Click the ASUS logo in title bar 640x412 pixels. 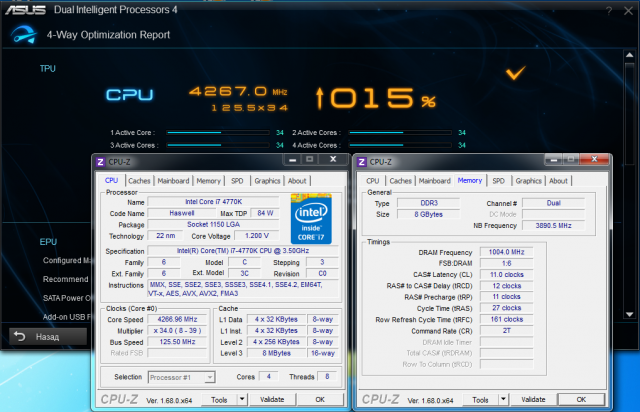click(25, 10)
